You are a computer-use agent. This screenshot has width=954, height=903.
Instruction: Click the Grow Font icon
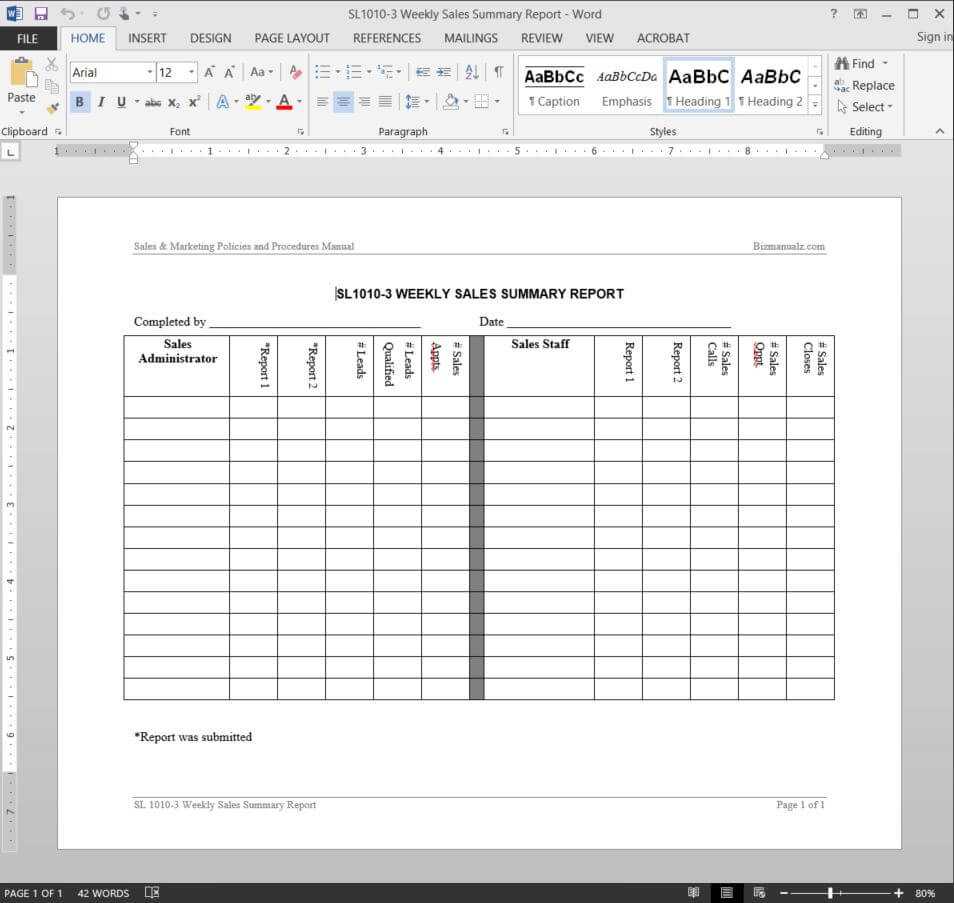(x=210, y=72)
